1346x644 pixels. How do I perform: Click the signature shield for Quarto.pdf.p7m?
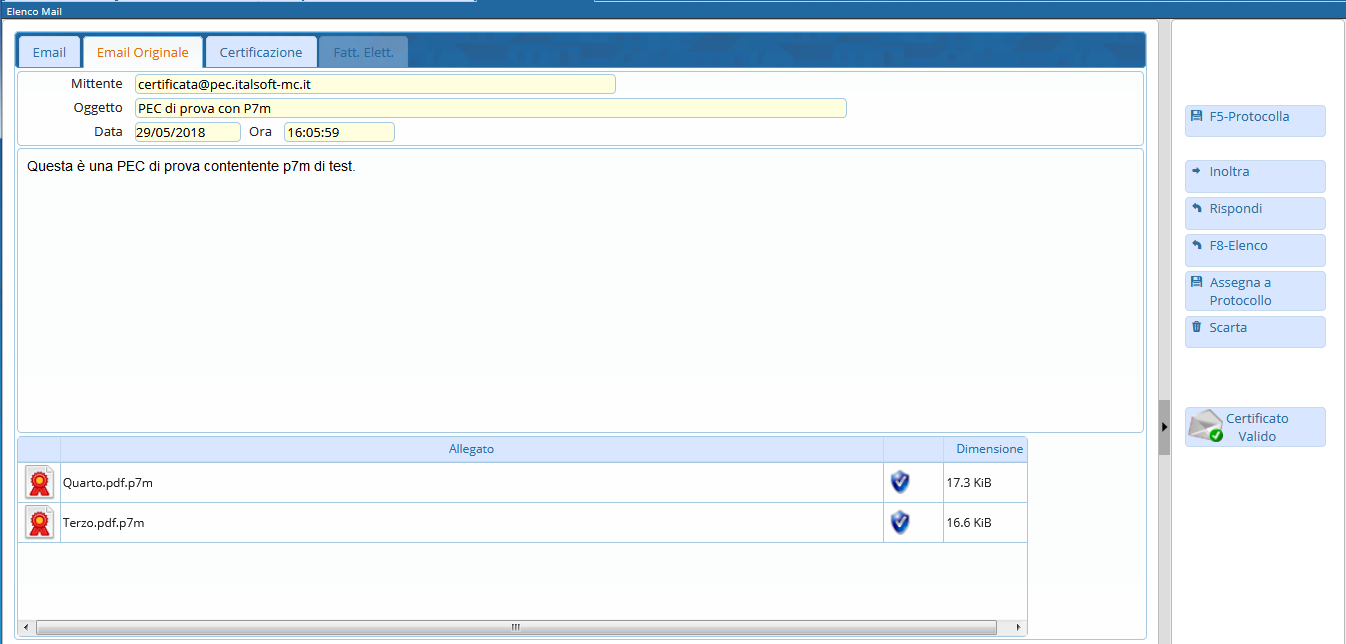pos(900,482)
